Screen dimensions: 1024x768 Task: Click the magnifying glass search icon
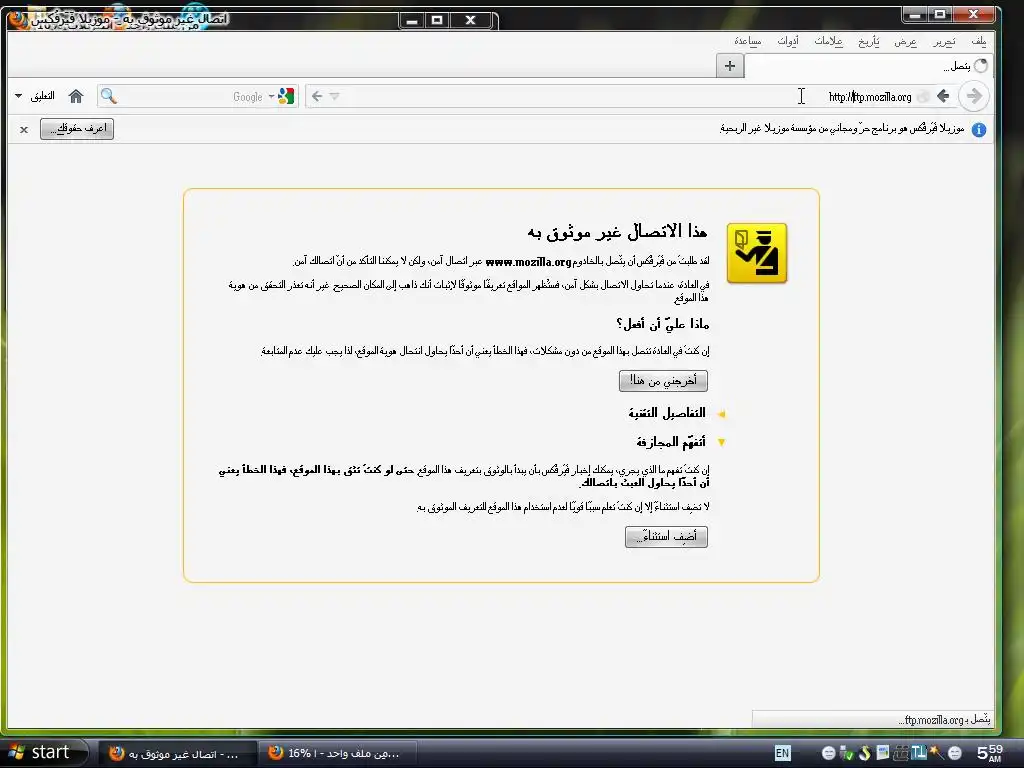point(108,96)
